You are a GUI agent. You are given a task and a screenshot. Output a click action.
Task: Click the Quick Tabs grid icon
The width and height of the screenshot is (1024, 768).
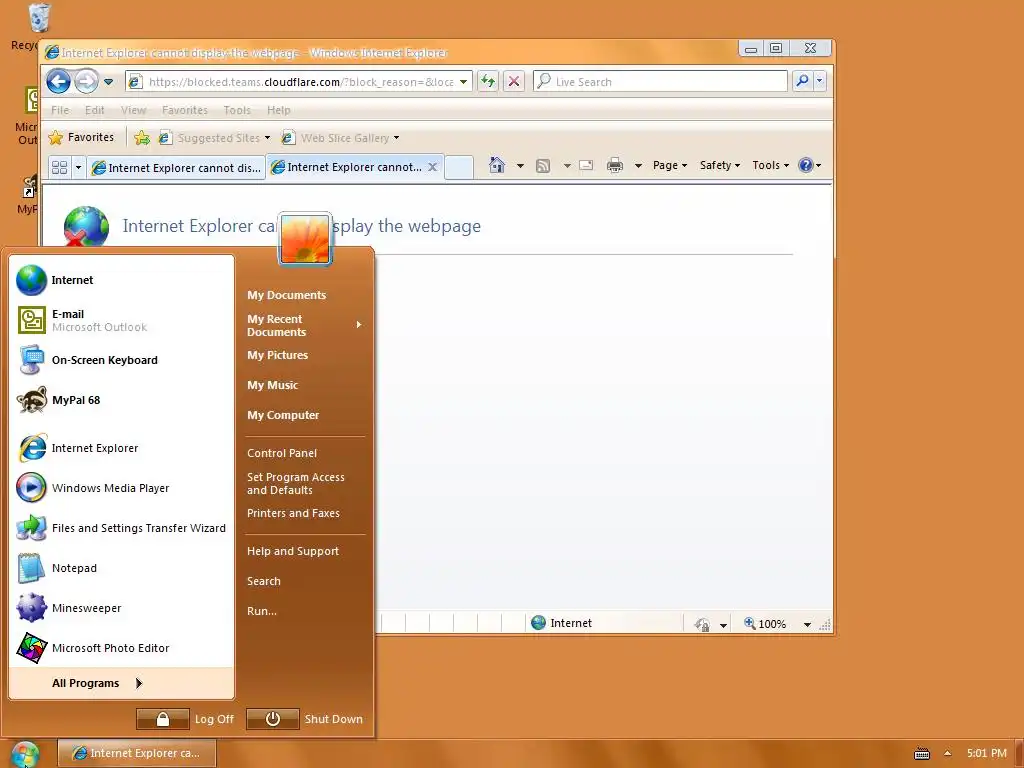click(59, 167)
